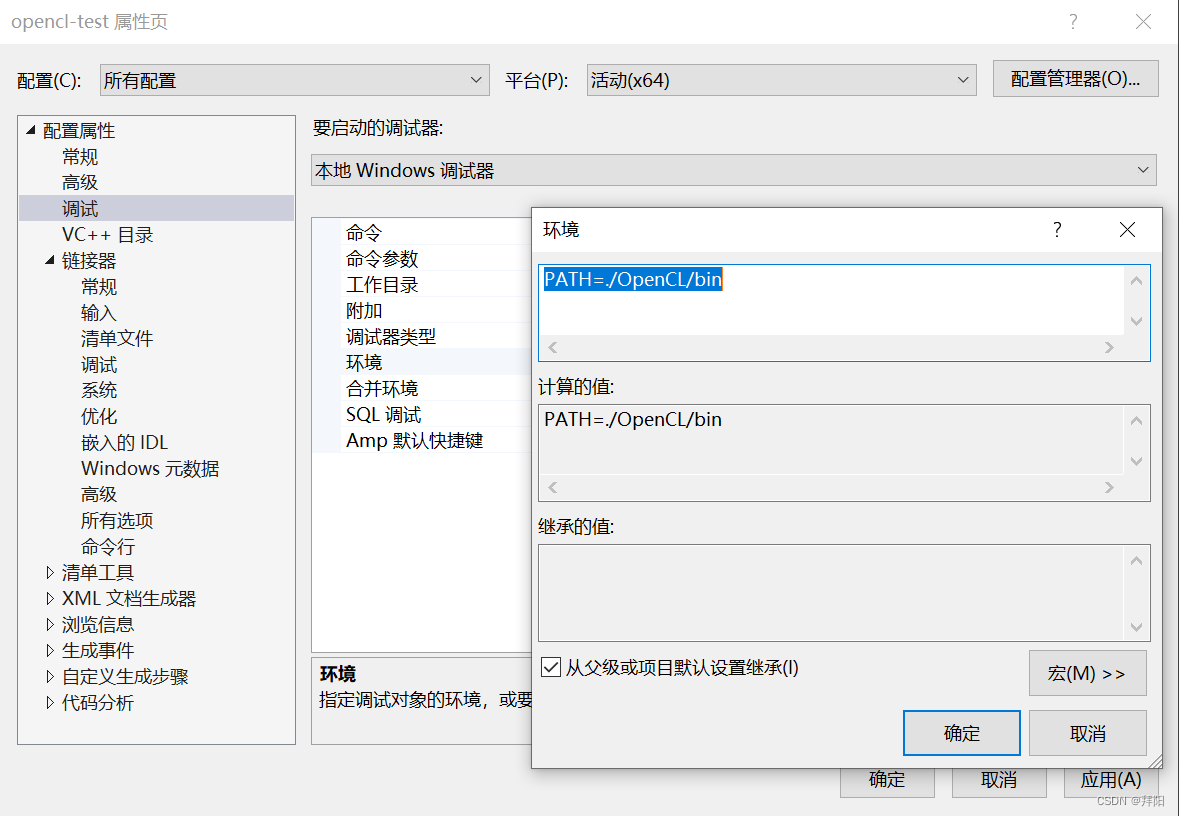Collapse the 链接器 tree node
The height and width of the screenshot is (816, 1179).
click(x=50, y=260)
